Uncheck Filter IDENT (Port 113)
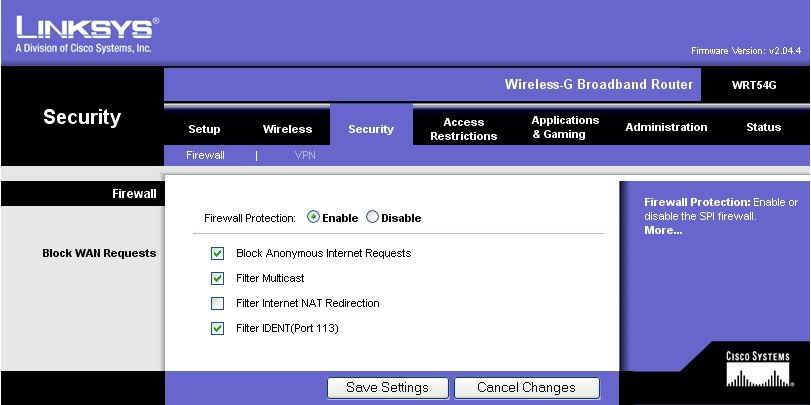811x405 pixels. click(217, 328)
